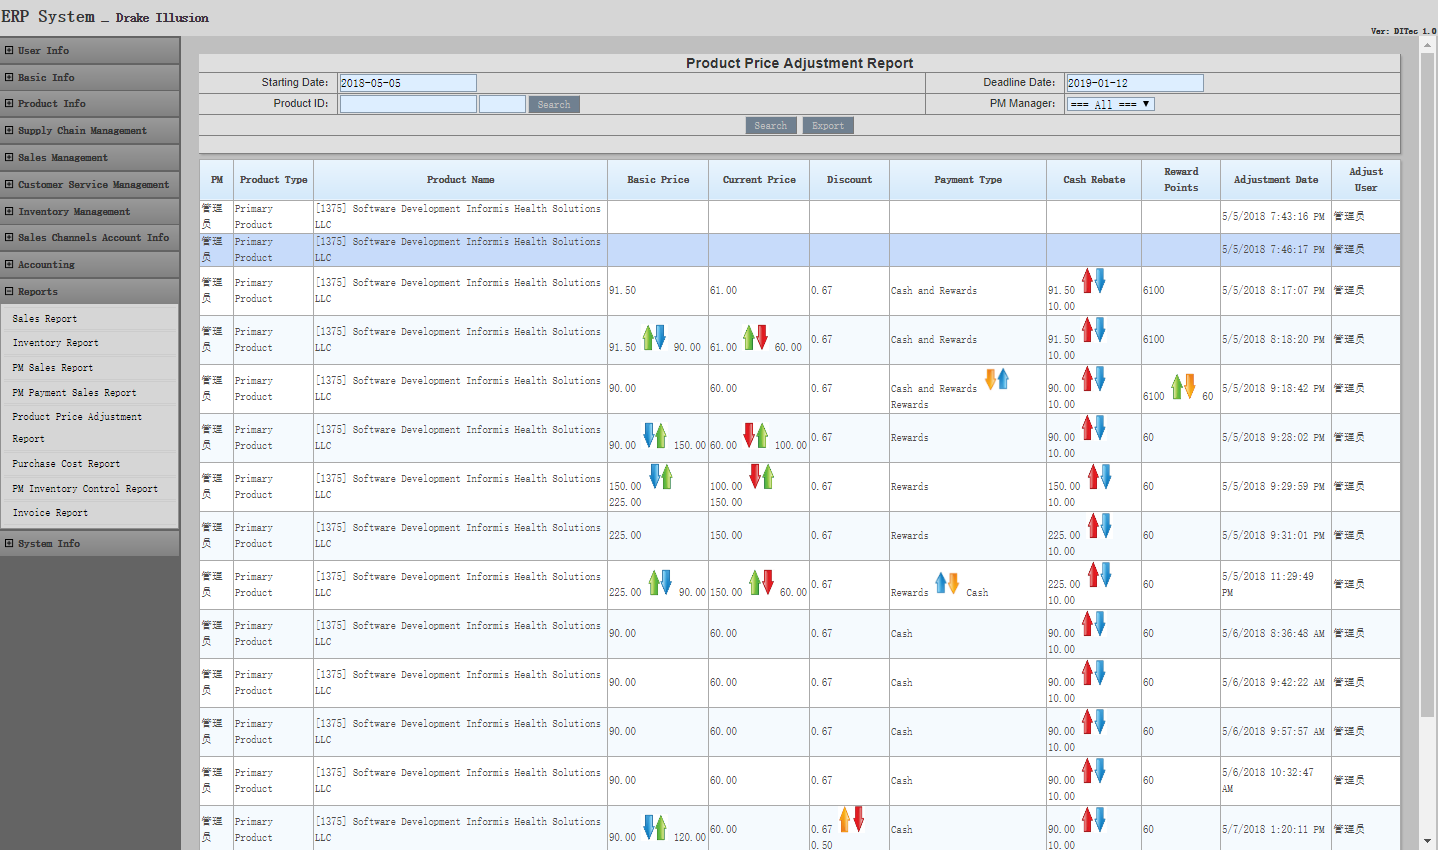Open Product Price Adjustment Report item
Screen dimensions: 1438x850
(77, 427)
